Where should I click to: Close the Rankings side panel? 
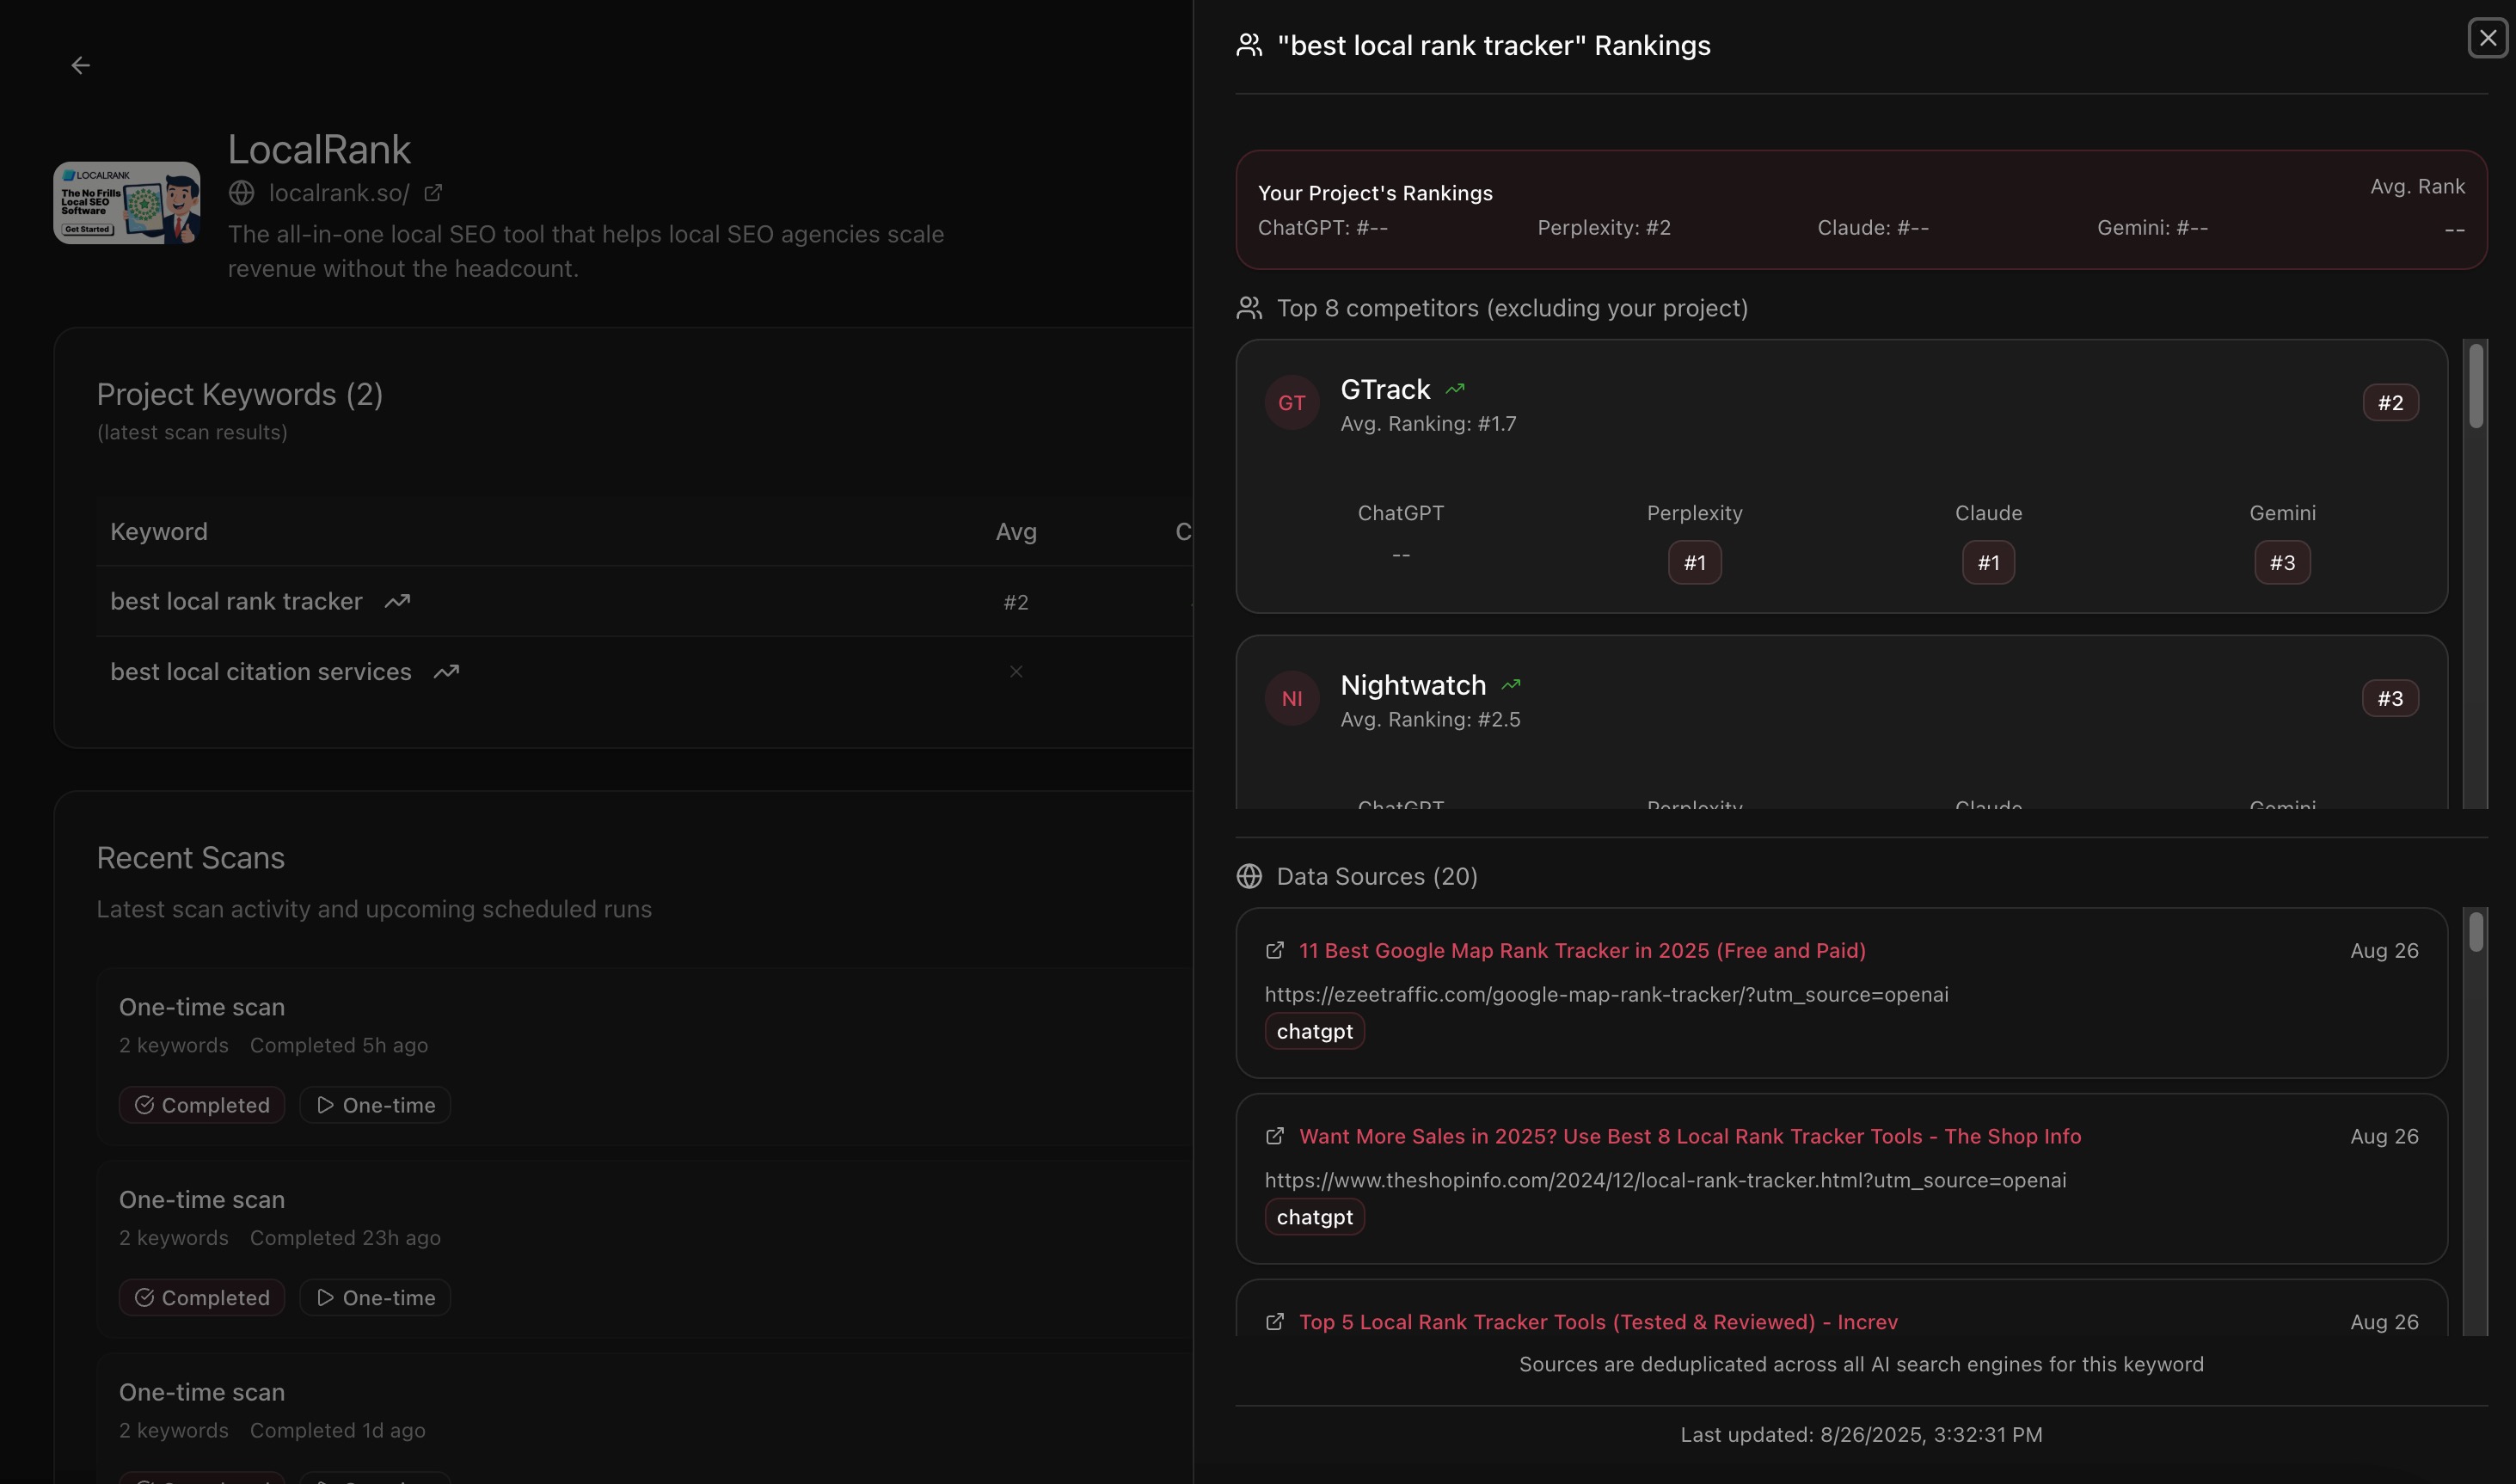point(2487,38)
